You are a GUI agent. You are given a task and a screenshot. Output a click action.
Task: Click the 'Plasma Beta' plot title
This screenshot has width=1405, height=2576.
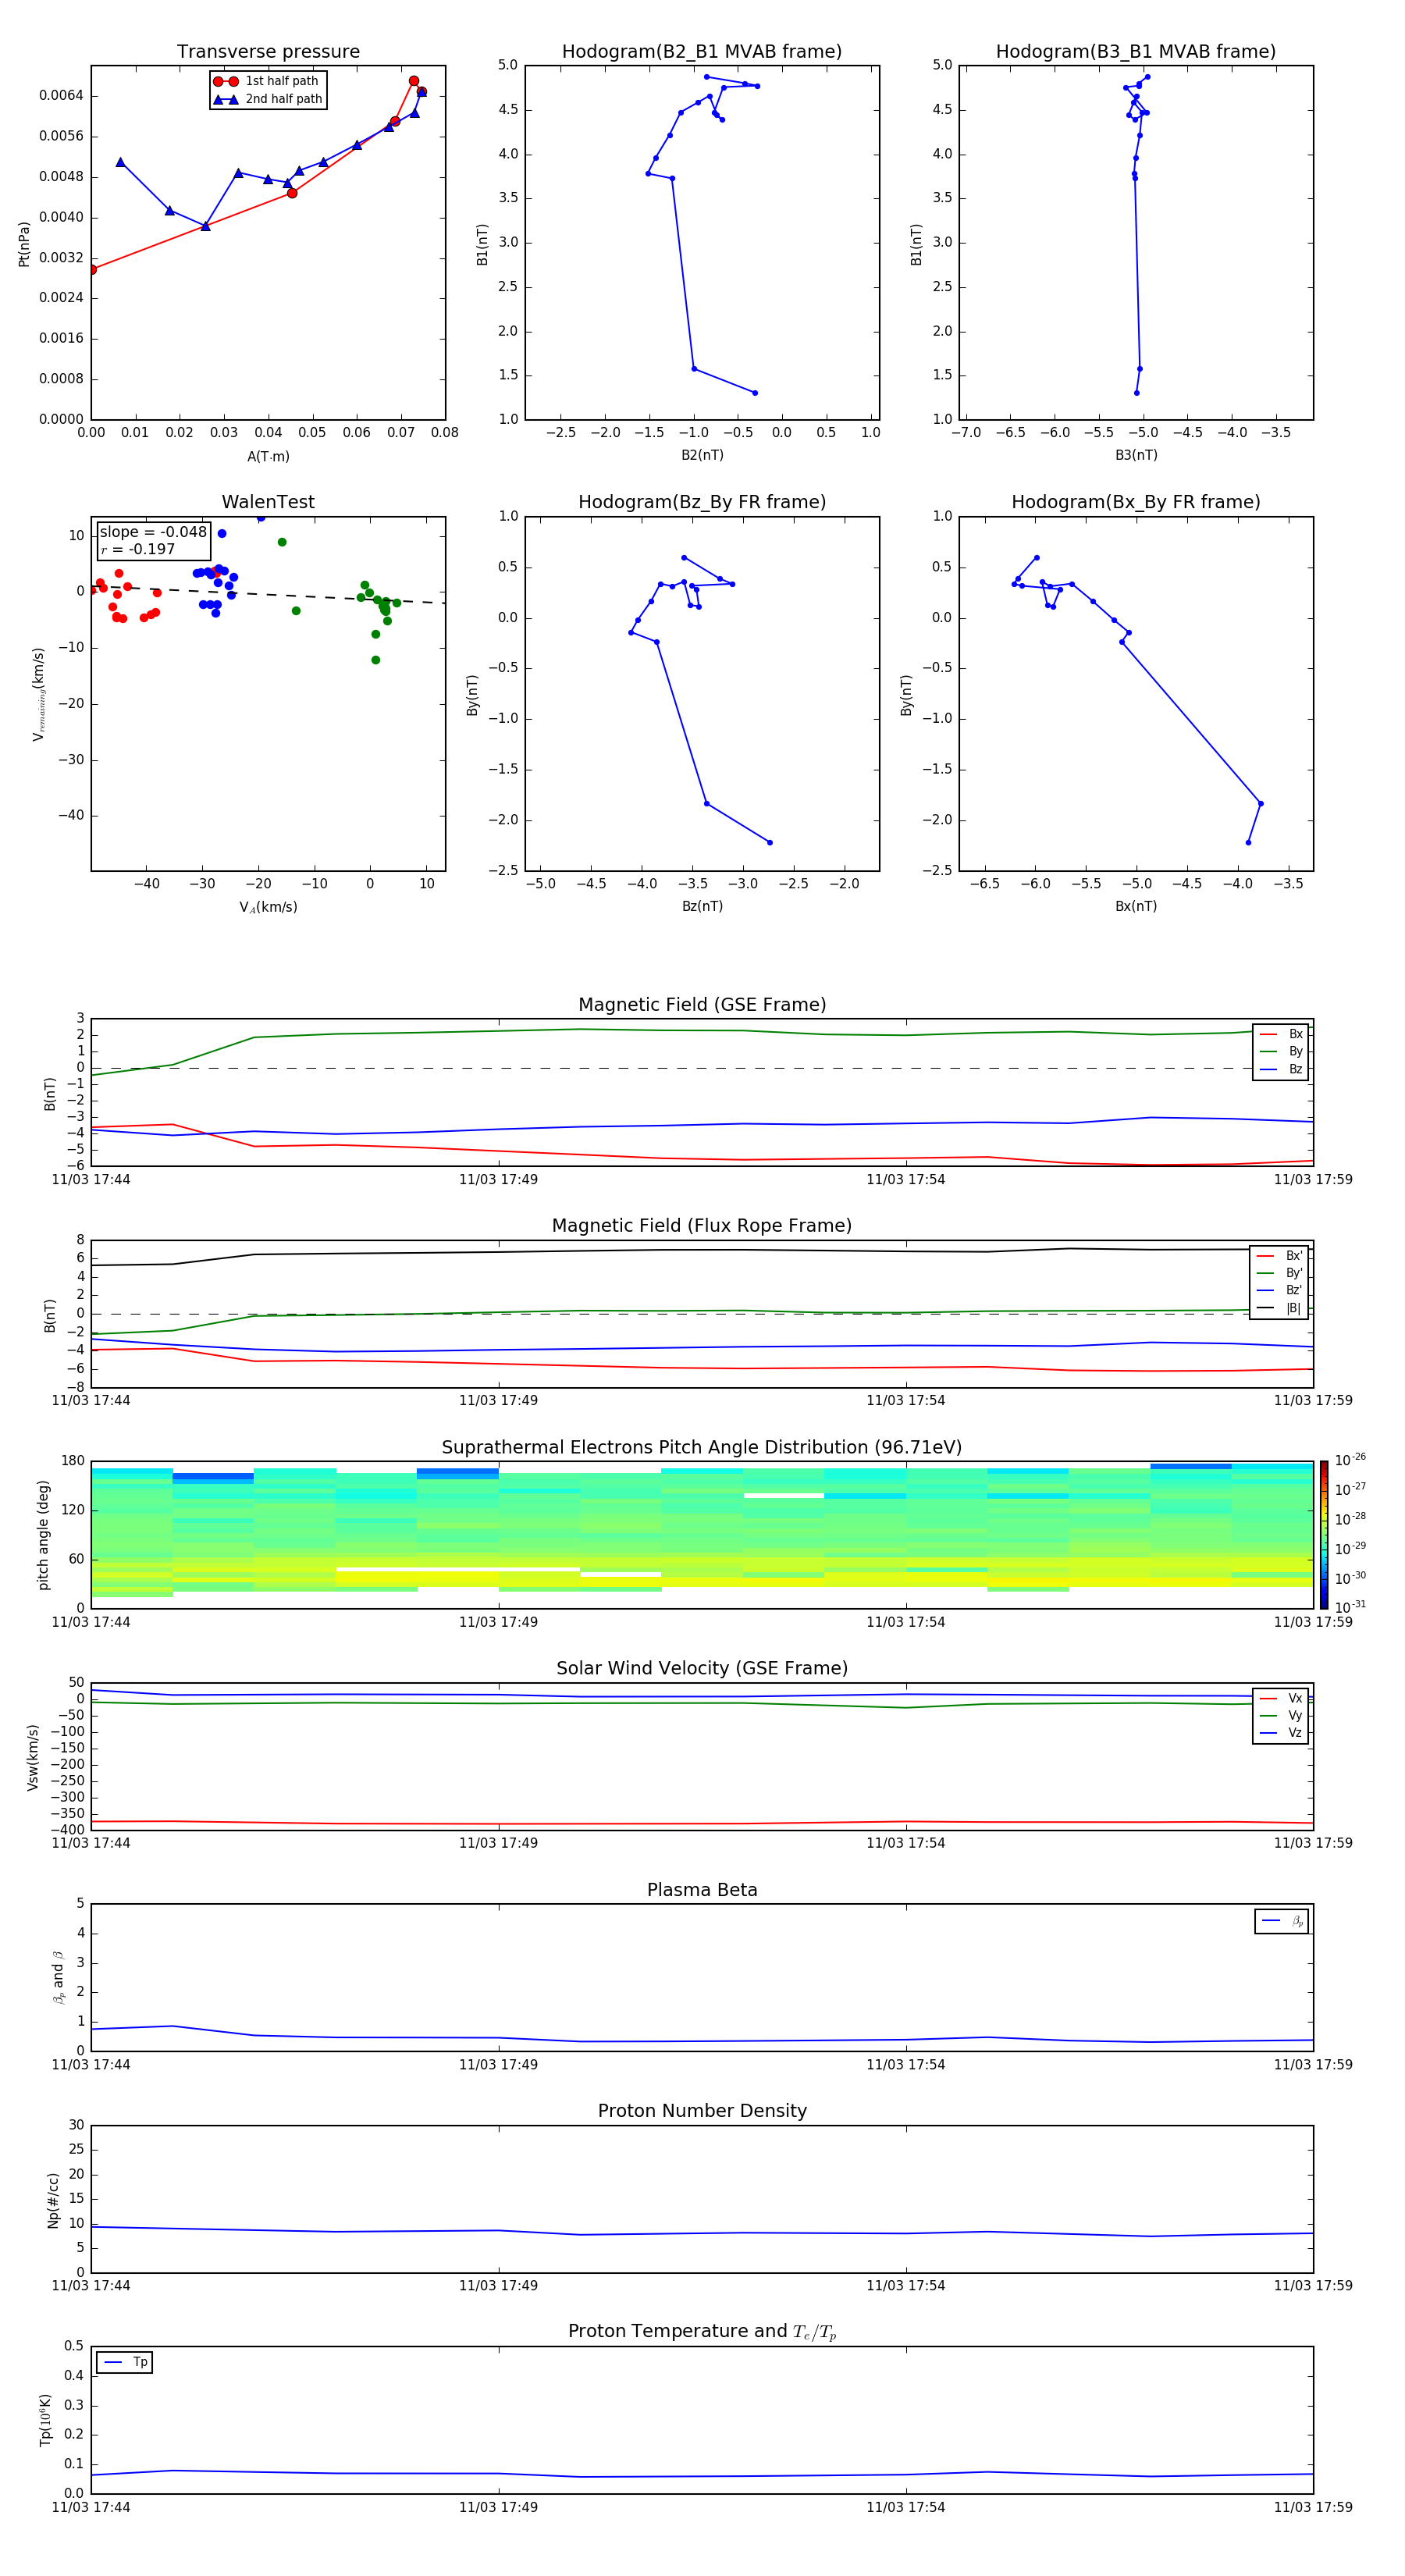click(702, 1890)
